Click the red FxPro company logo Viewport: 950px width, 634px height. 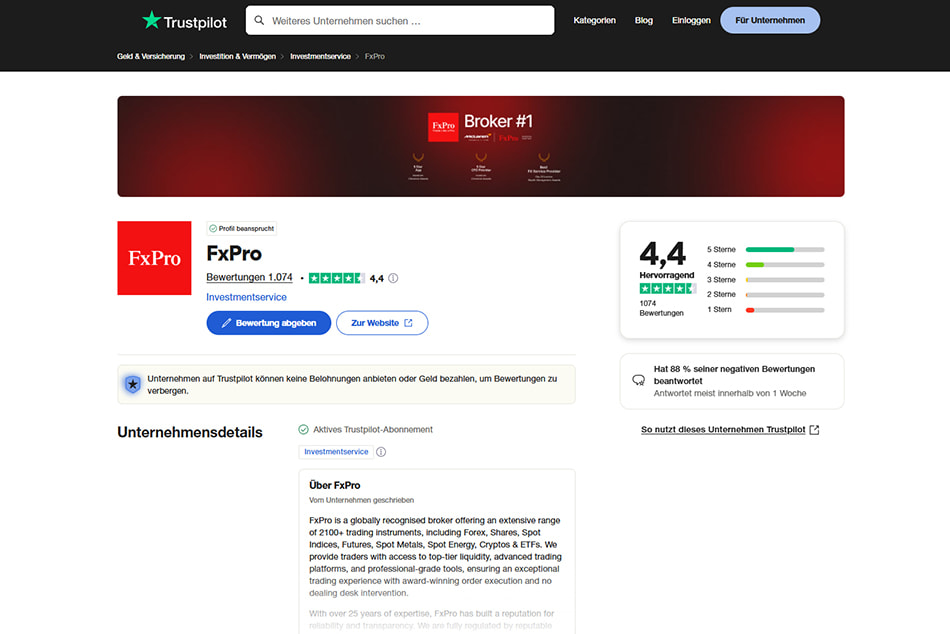click(x=154, y=258)
